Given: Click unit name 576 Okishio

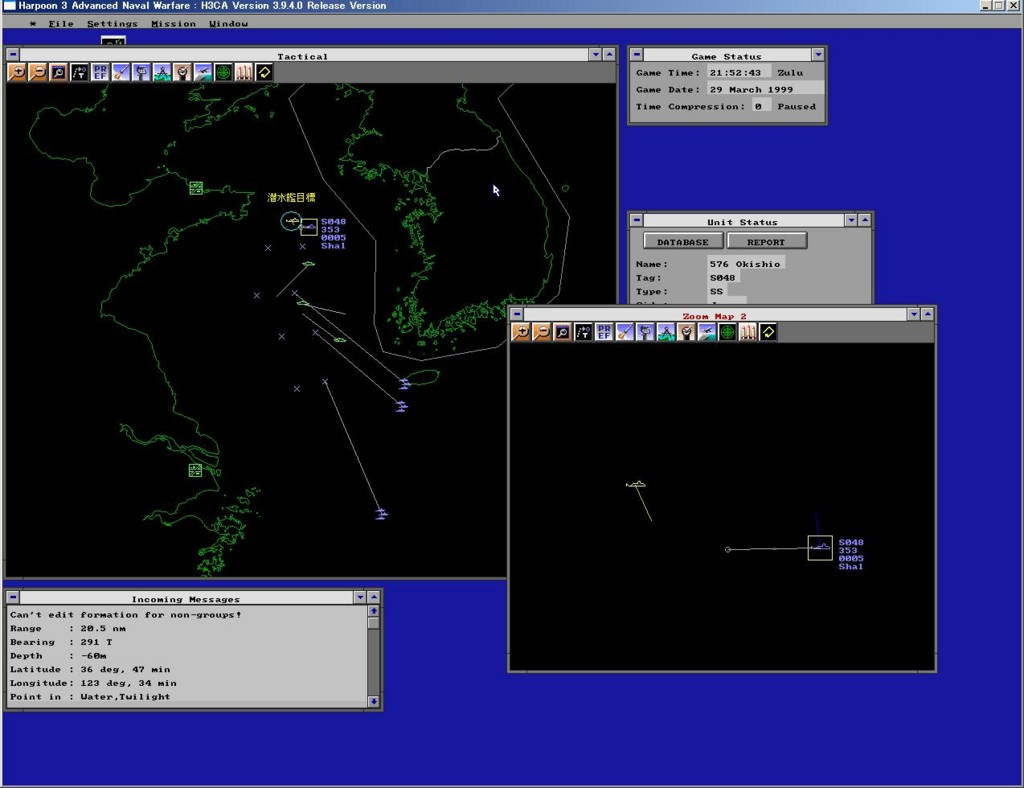Looking at the screenshot, I should tap(745, 264).
